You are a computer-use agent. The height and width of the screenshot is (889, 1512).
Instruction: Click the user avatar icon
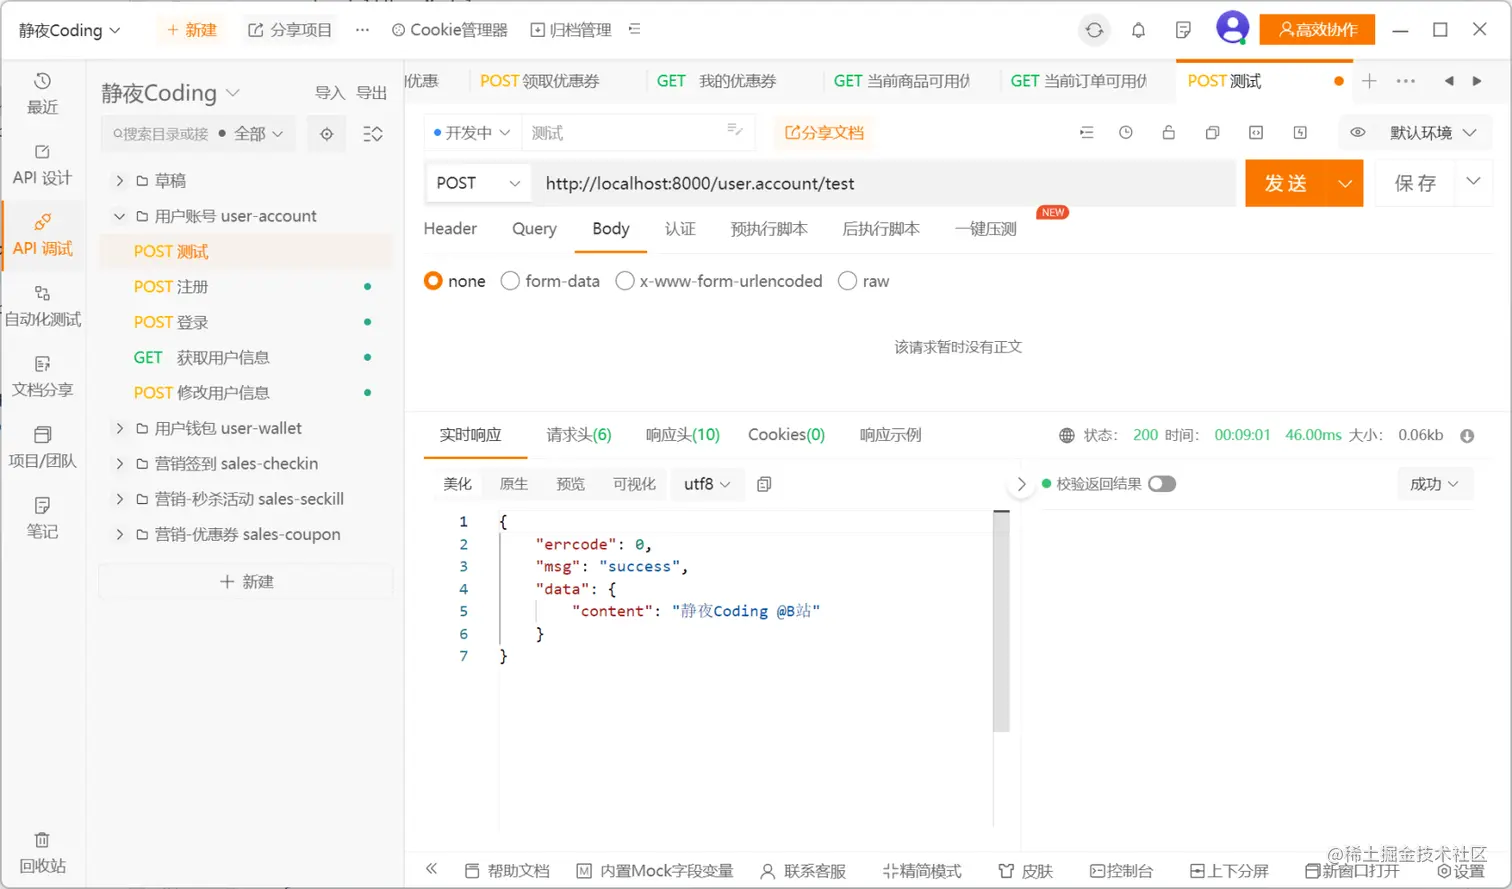1232,28
